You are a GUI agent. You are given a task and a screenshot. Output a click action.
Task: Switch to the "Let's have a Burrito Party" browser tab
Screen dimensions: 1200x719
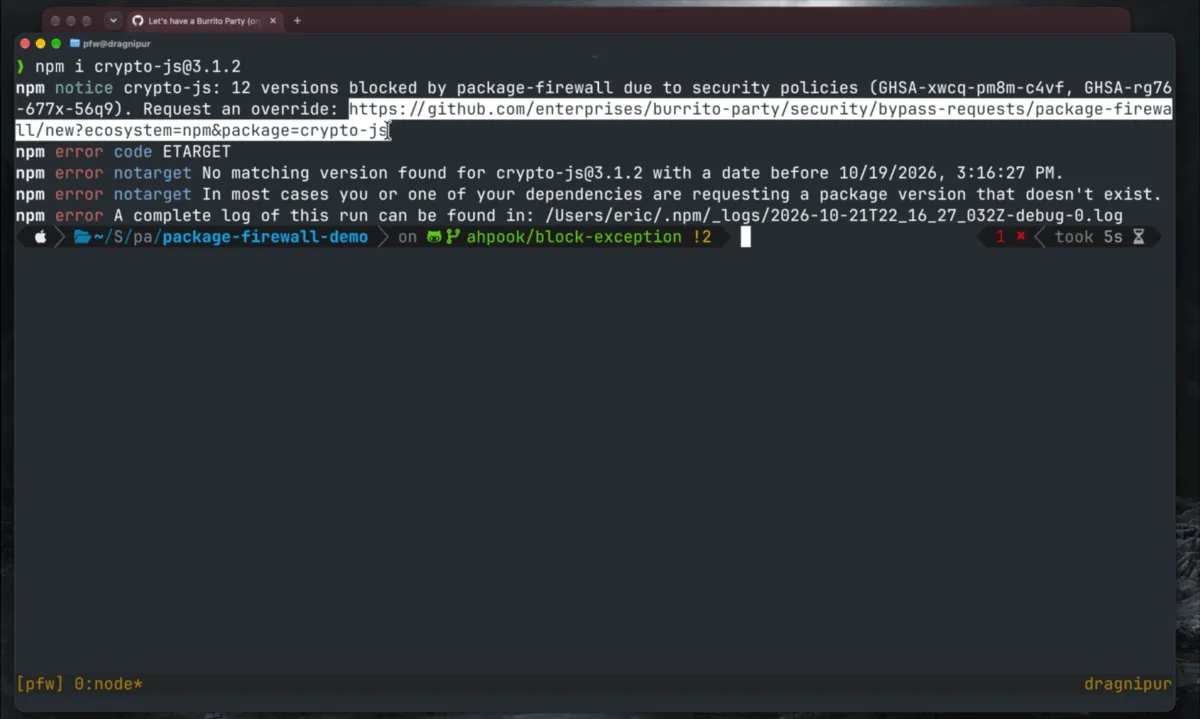[x=204, y=20]
